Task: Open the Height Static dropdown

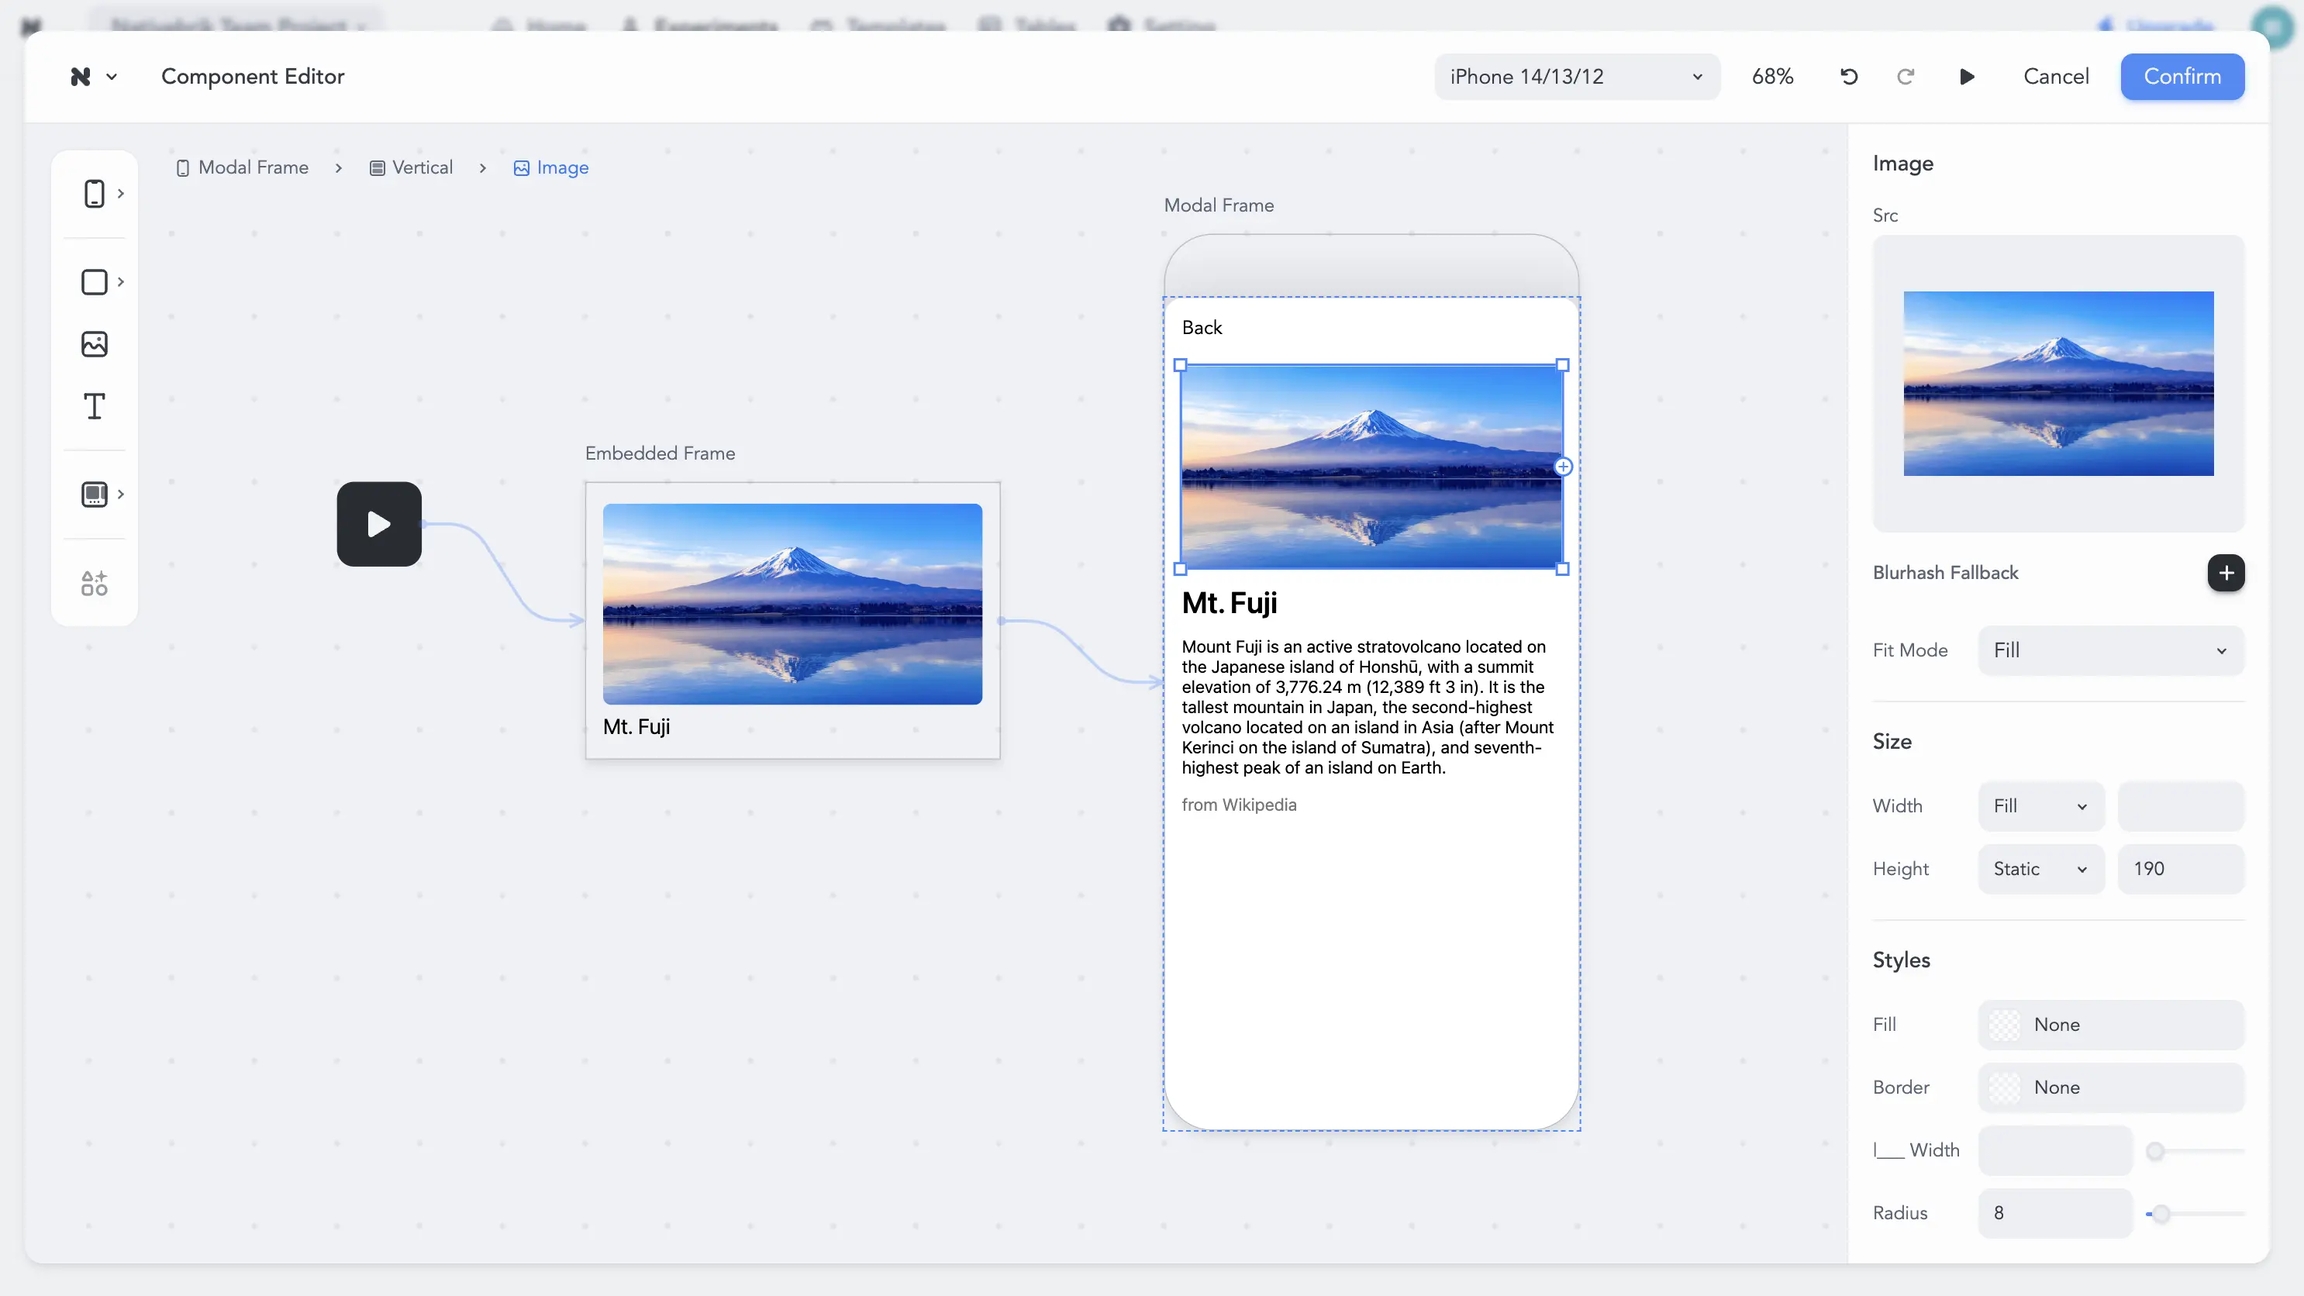Action: tap(2040, 869)
